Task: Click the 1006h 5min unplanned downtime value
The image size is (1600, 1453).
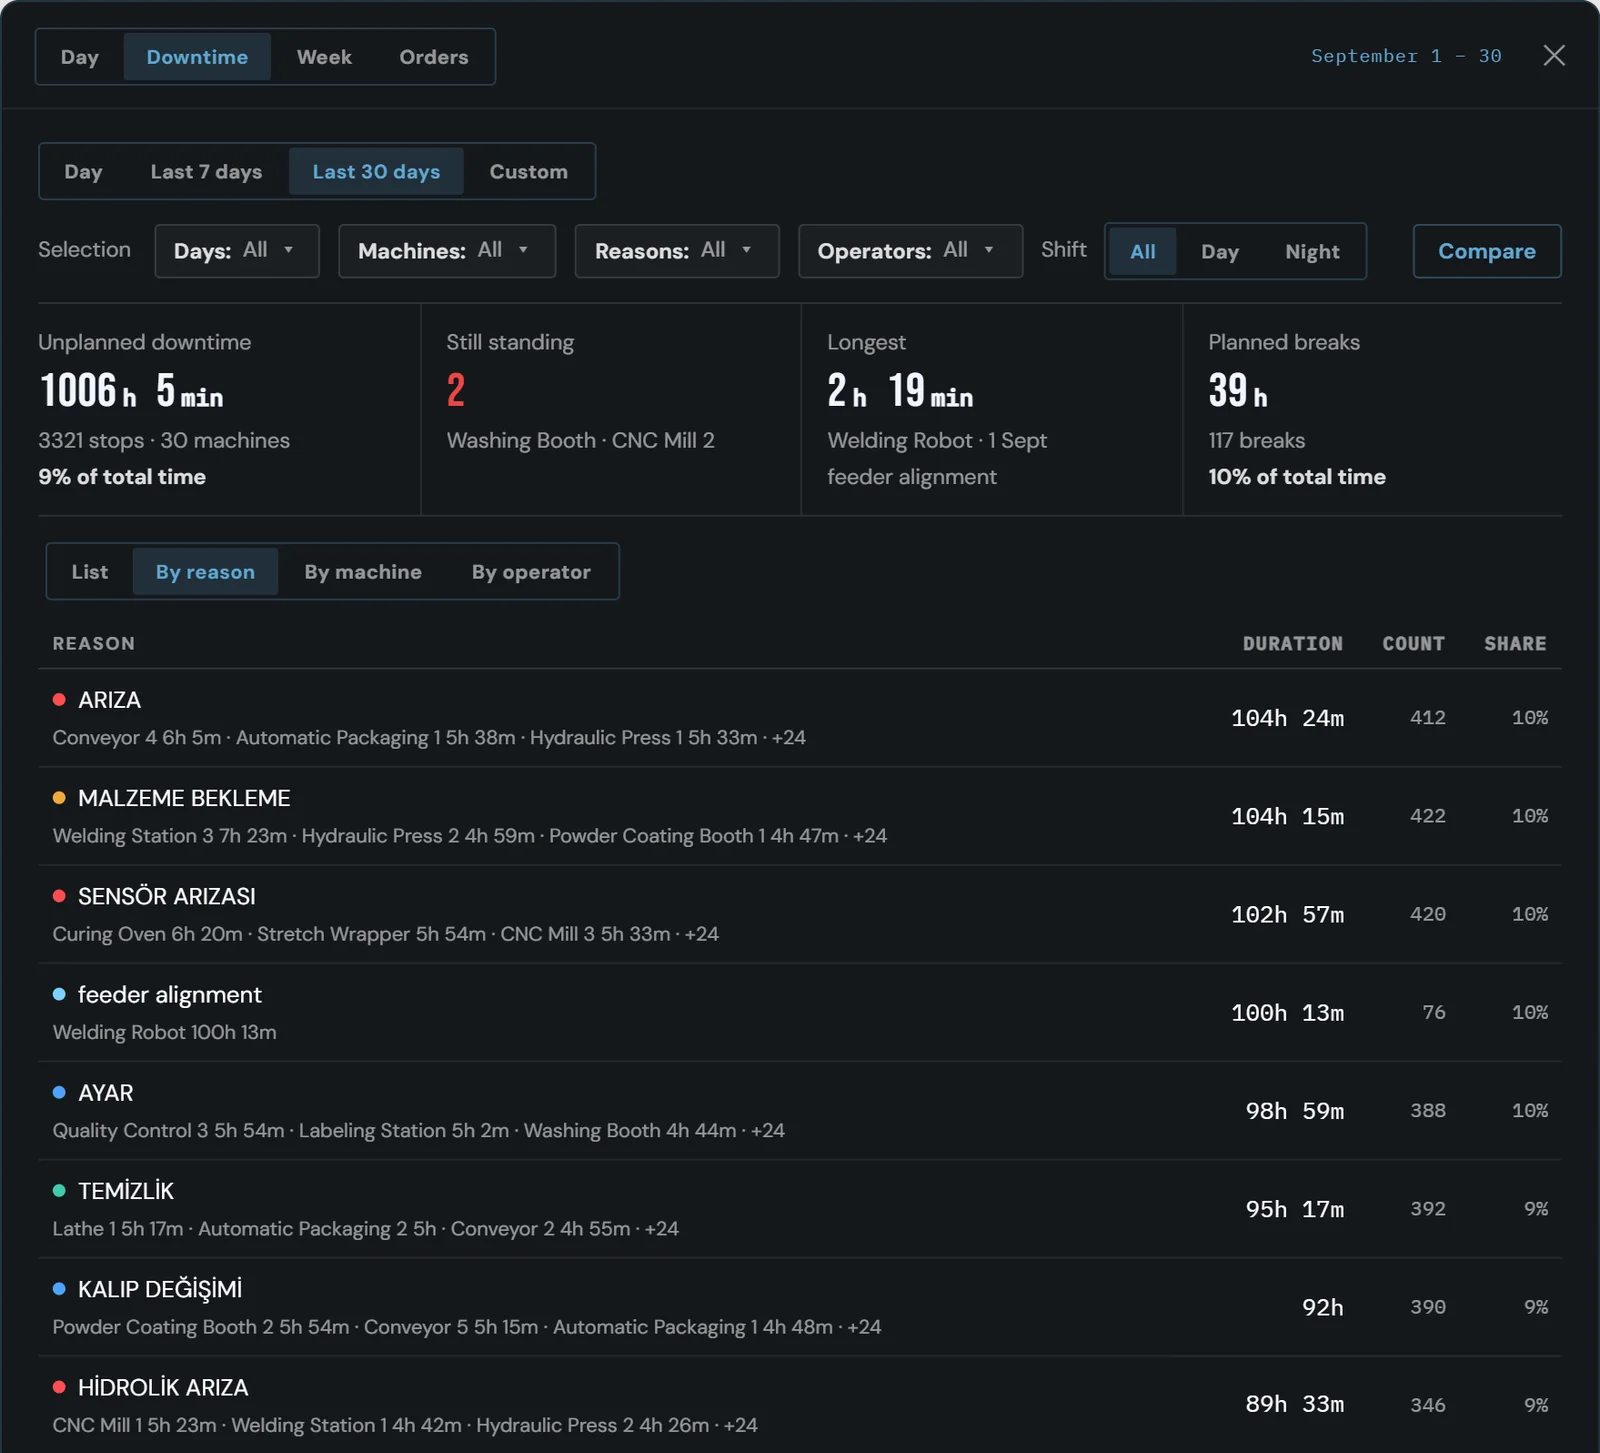Action: point(131,390)
